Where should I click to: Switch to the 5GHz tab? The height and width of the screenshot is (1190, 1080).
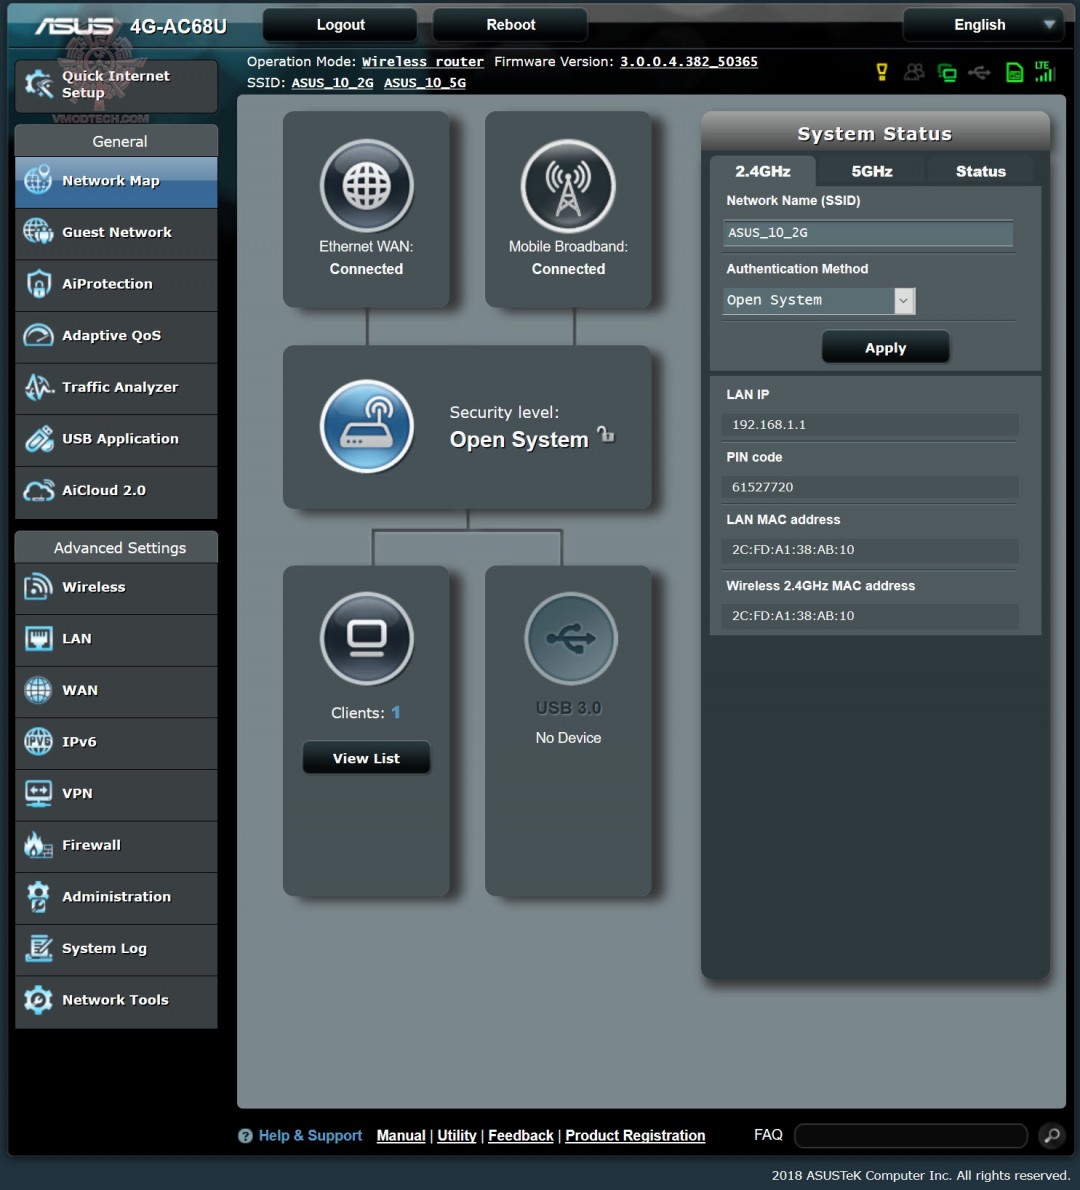[871, 171]
